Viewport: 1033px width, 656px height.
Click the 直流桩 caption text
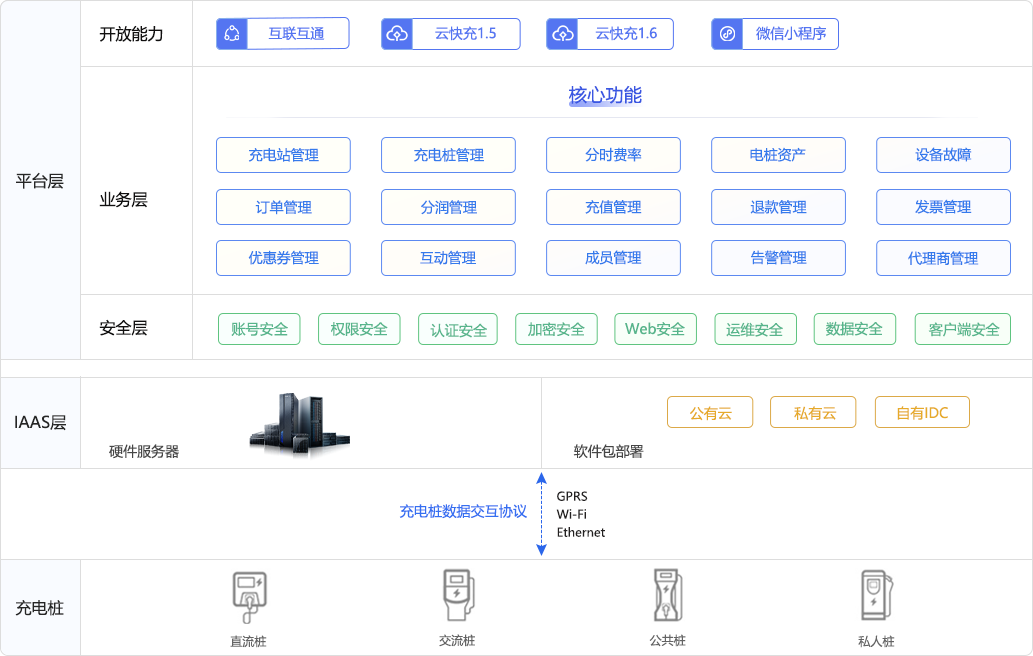[248, 641]
